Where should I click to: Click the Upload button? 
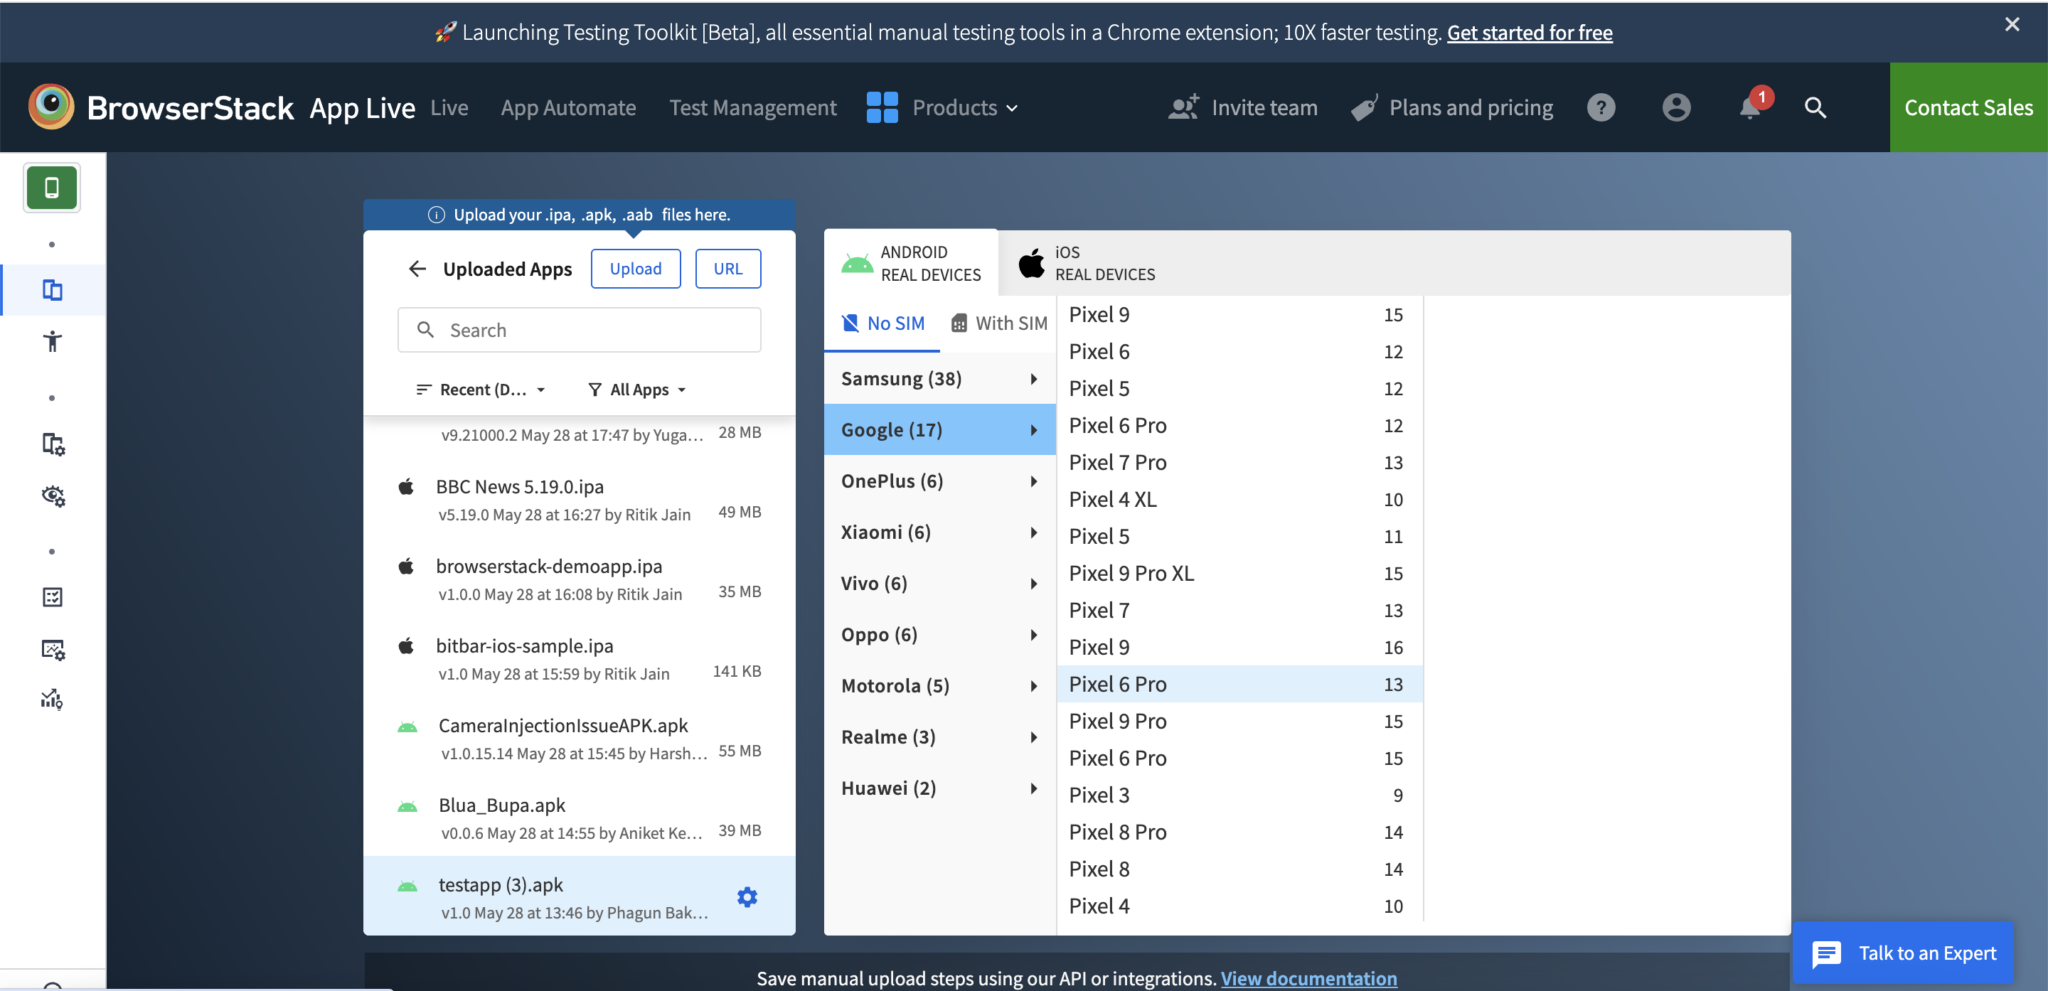coord(635,268)
